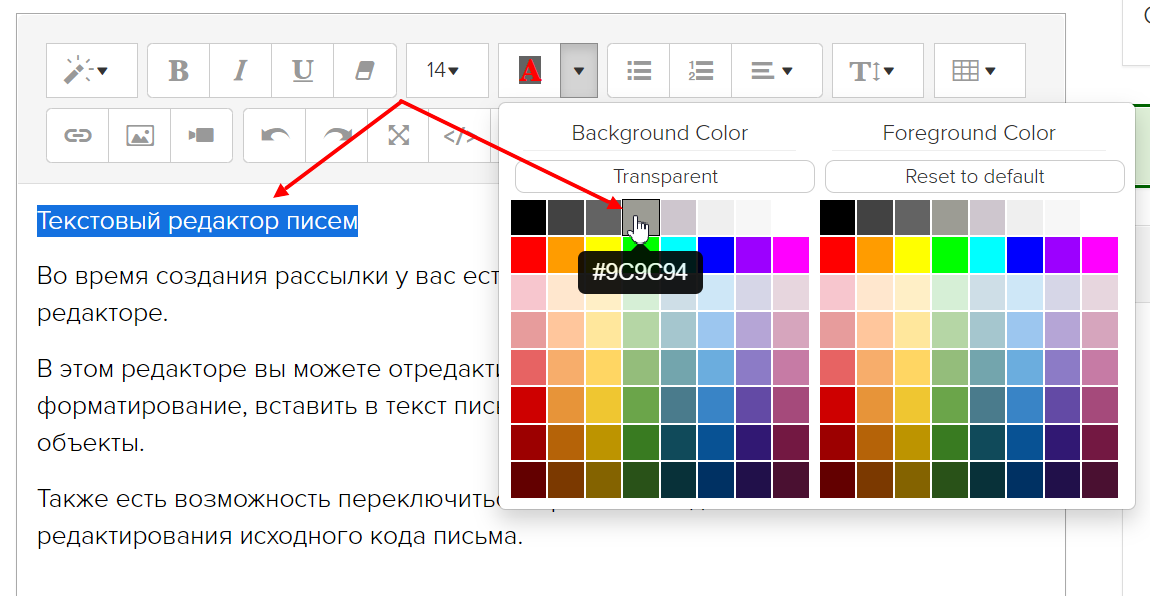Toggle italic text formatting
Image resolution: width=1150 pixels, height=596 pixels.
[240, 71]
